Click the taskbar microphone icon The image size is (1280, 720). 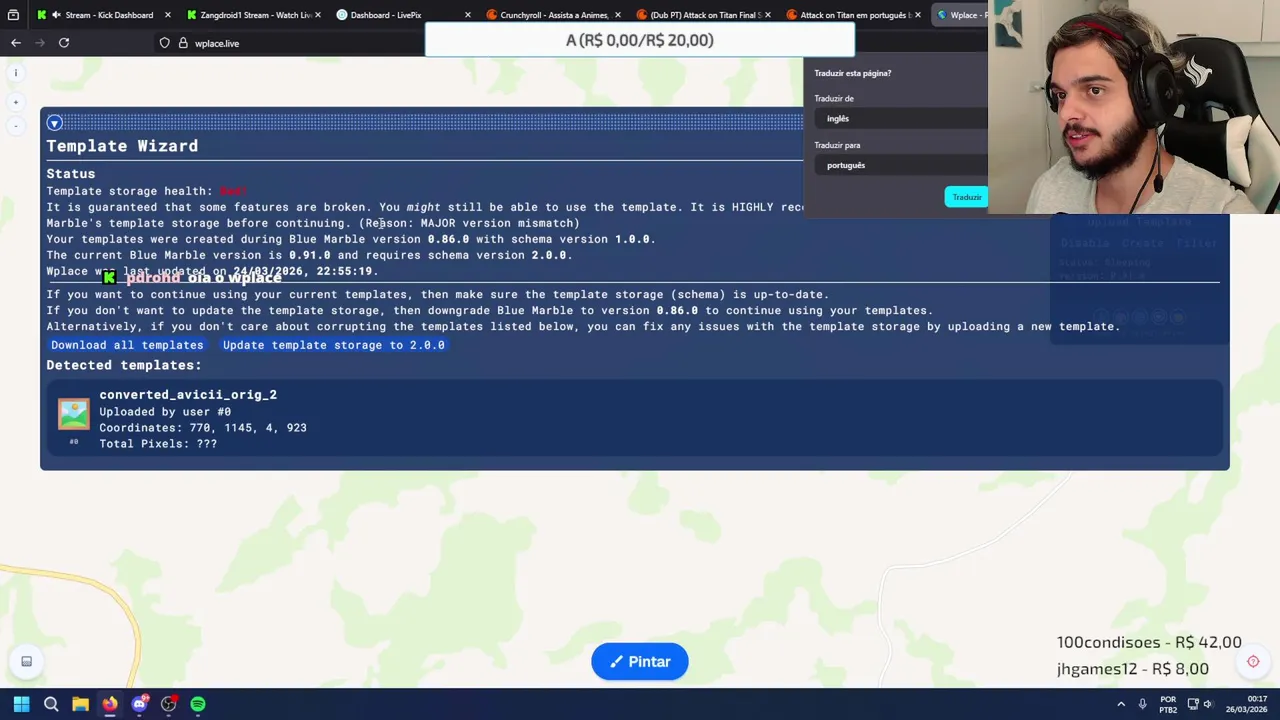point(1142,704)
